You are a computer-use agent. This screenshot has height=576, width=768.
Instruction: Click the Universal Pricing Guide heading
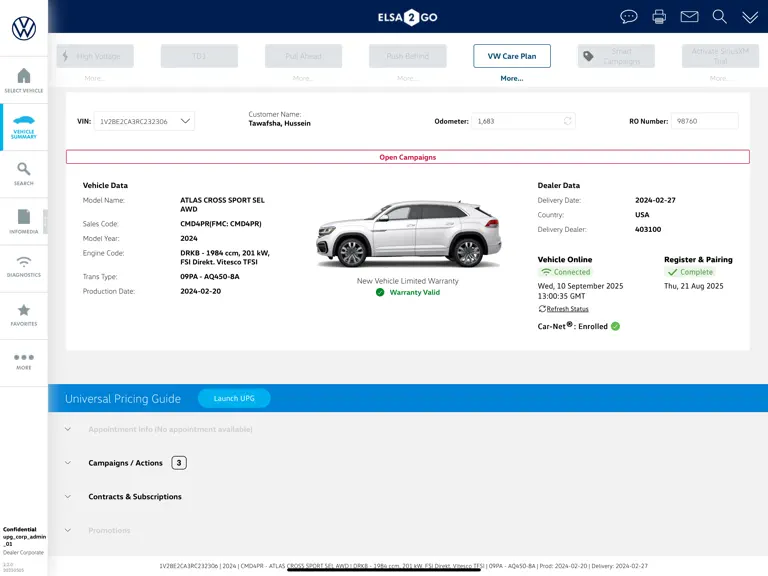[123, 399]
